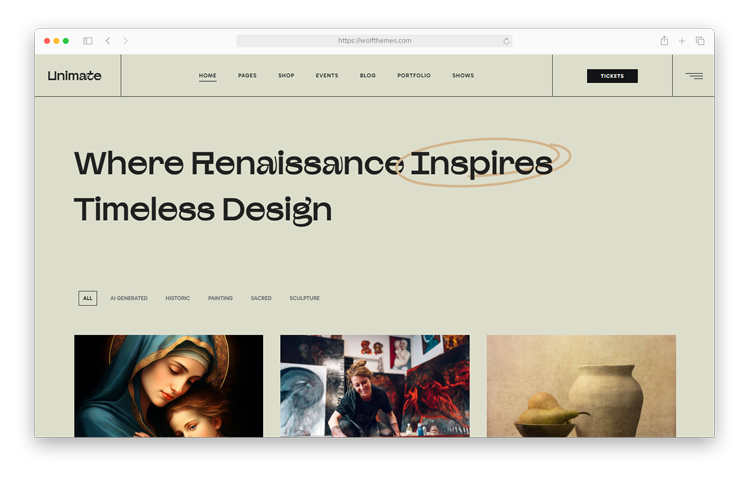Open the browser share icon

664,41
